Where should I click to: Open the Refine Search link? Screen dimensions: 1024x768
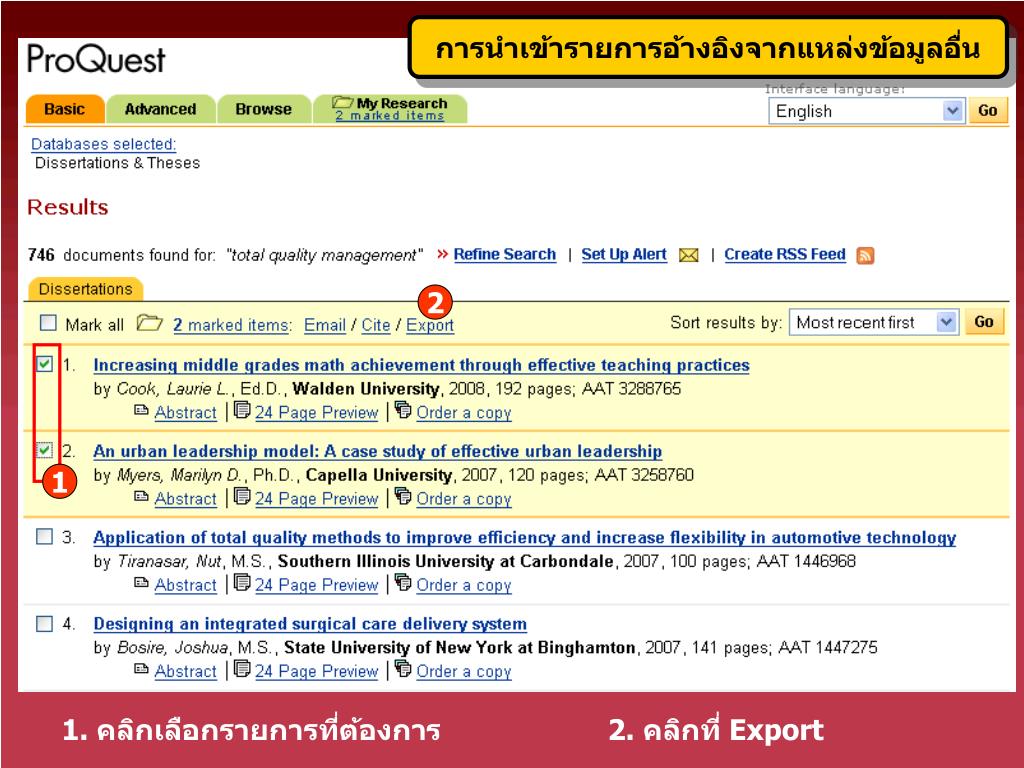[505, 254]
